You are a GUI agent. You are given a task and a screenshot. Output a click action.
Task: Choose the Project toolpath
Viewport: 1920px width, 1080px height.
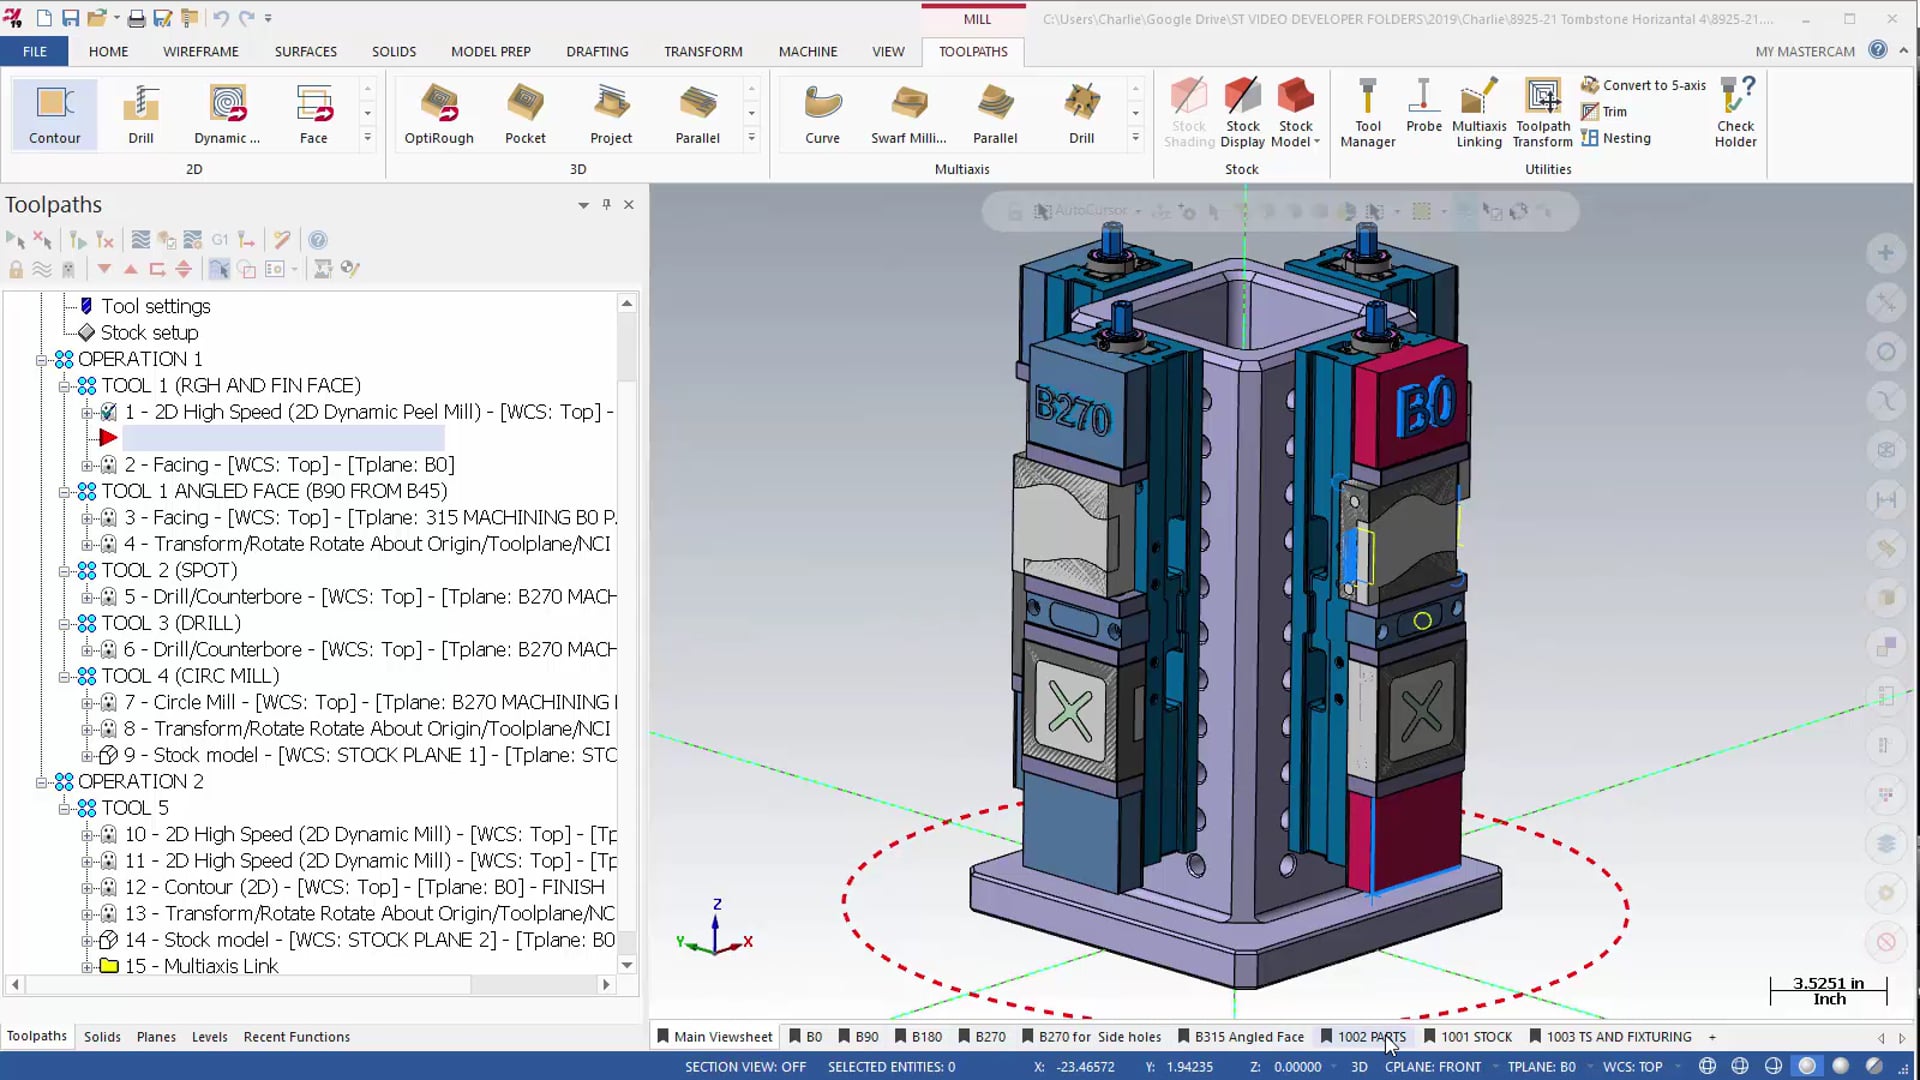pos(611,114)
